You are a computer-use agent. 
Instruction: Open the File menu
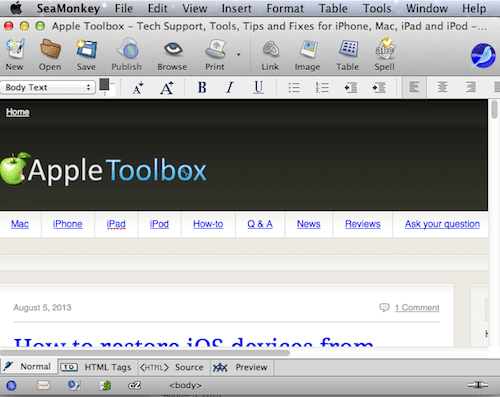coord(124,8)
